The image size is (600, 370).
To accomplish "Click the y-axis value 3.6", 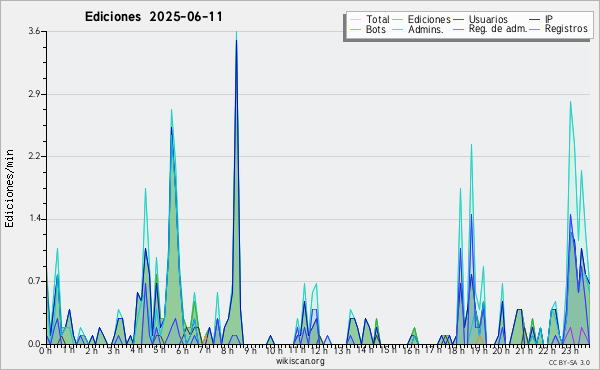I will (x=34, y=31).
